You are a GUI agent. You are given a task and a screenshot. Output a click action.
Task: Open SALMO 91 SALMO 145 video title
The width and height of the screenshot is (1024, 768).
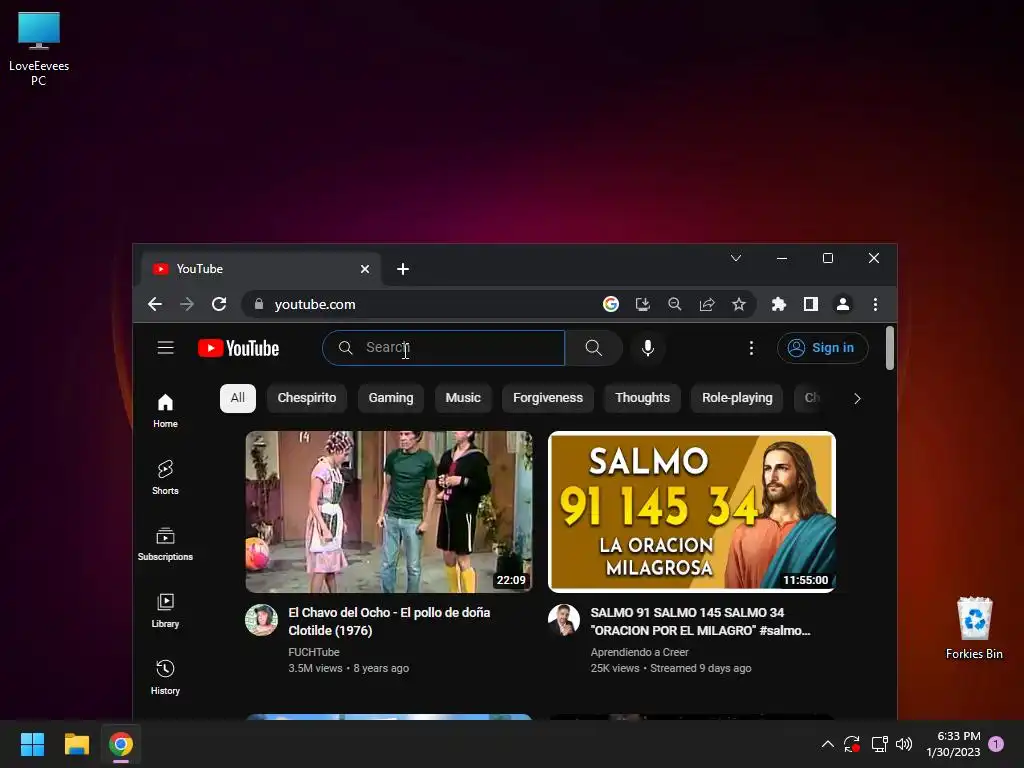pos(700,622)
